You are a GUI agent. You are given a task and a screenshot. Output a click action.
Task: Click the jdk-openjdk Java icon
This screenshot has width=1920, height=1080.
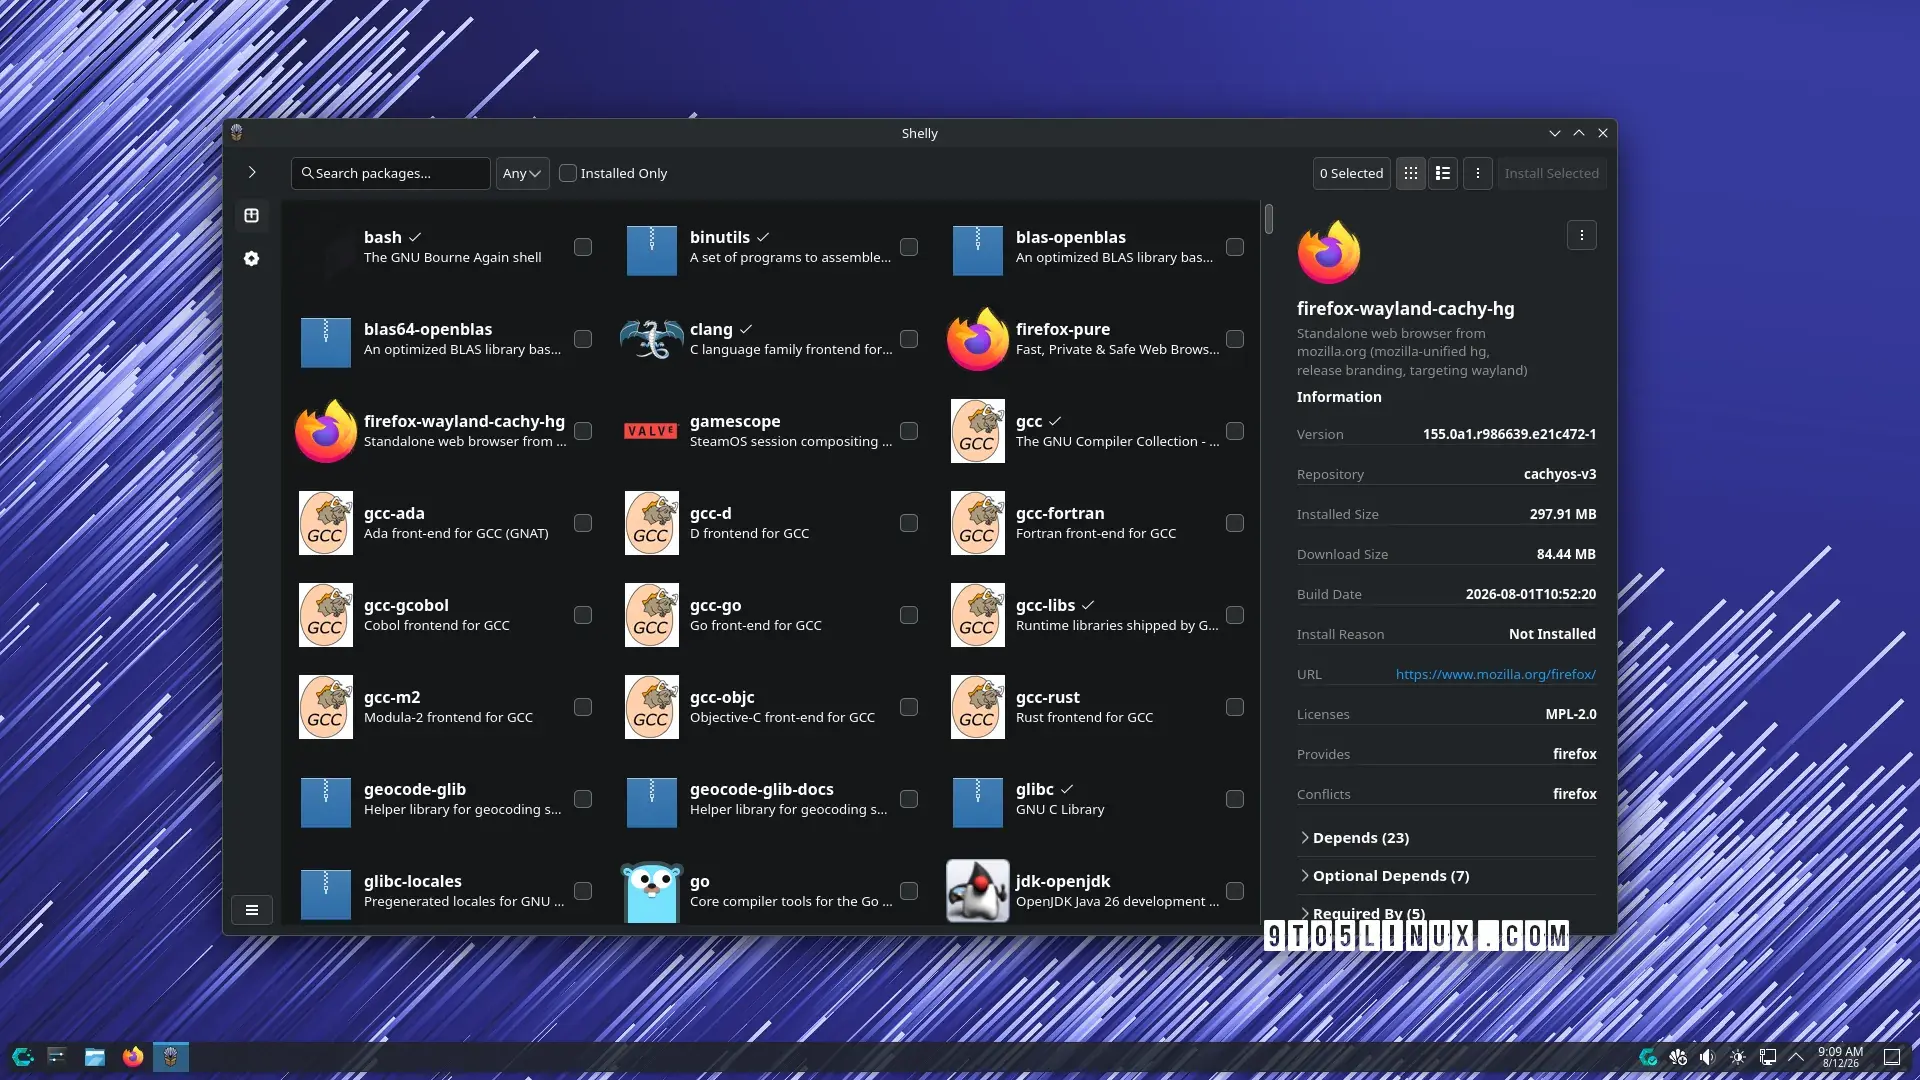click(978, 890)
